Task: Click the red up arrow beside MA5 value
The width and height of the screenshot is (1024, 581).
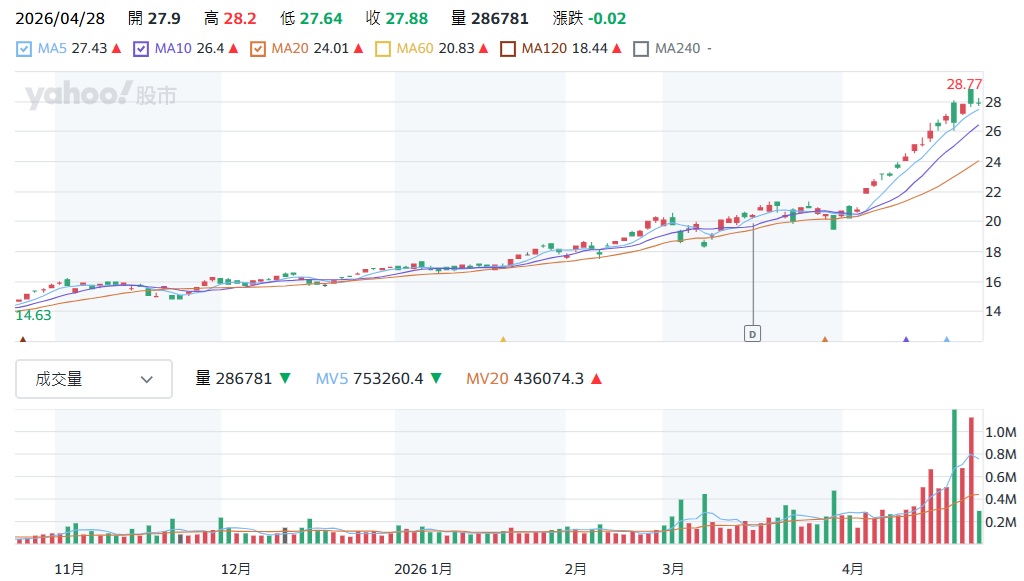Action: [116, 48]
